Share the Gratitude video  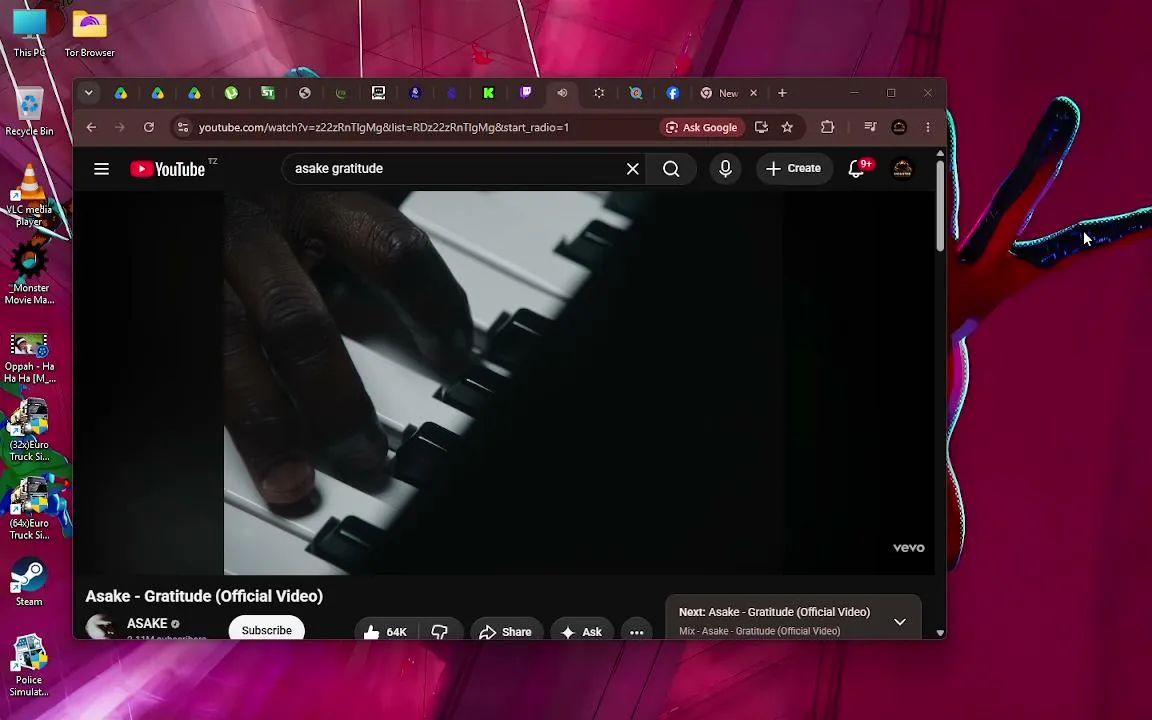[506, 632]
